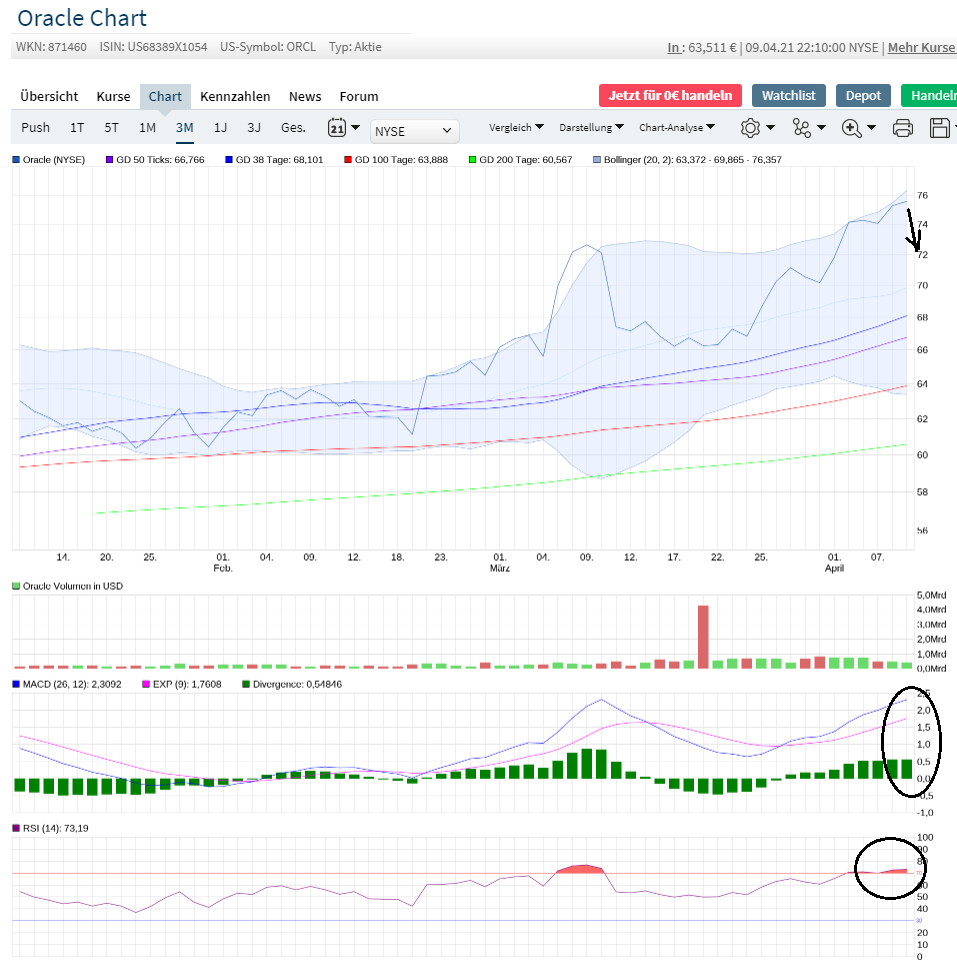Image resolution: width=957 pixels, height=964 pixels.
Task: Select the 1M timeframe
Action: pyautogui.click(x=147, y=127)
